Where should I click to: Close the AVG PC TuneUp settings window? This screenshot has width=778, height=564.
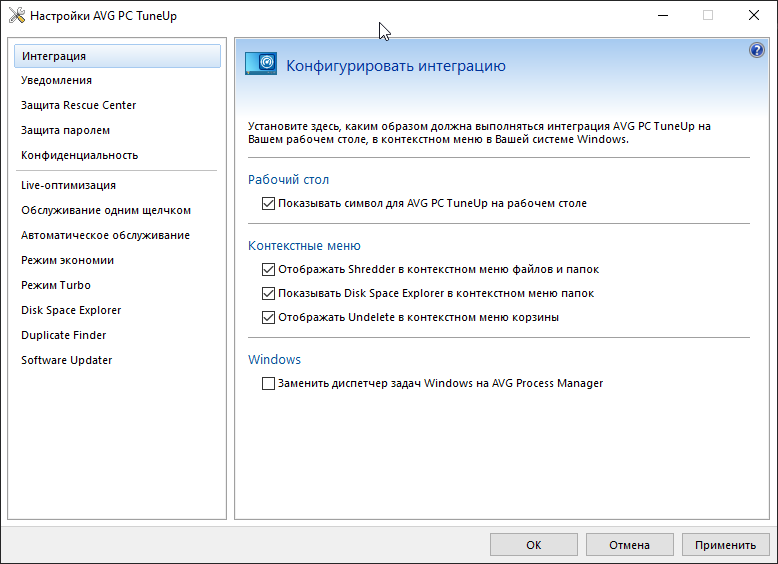point(752,16)
